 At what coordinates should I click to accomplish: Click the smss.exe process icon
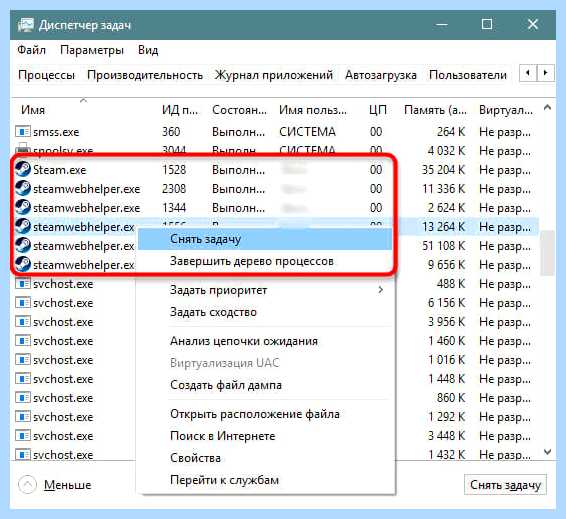click(x=23, y=132)
